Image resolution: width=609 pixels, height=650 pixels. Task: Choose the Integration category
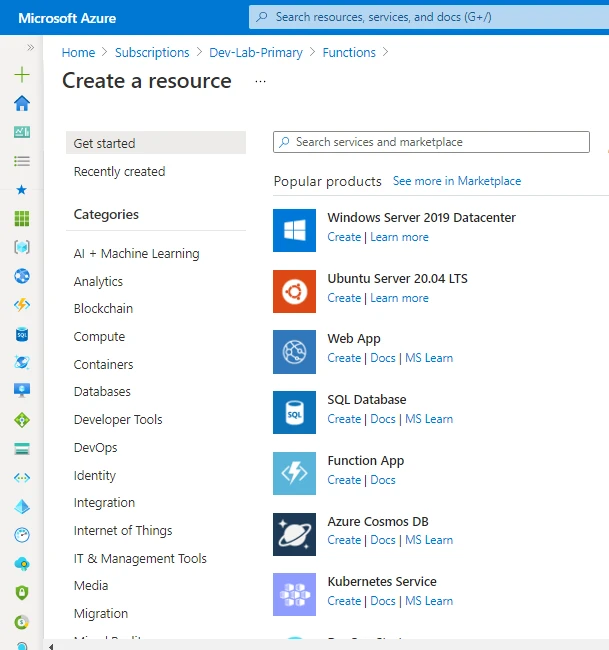(104, 503)
